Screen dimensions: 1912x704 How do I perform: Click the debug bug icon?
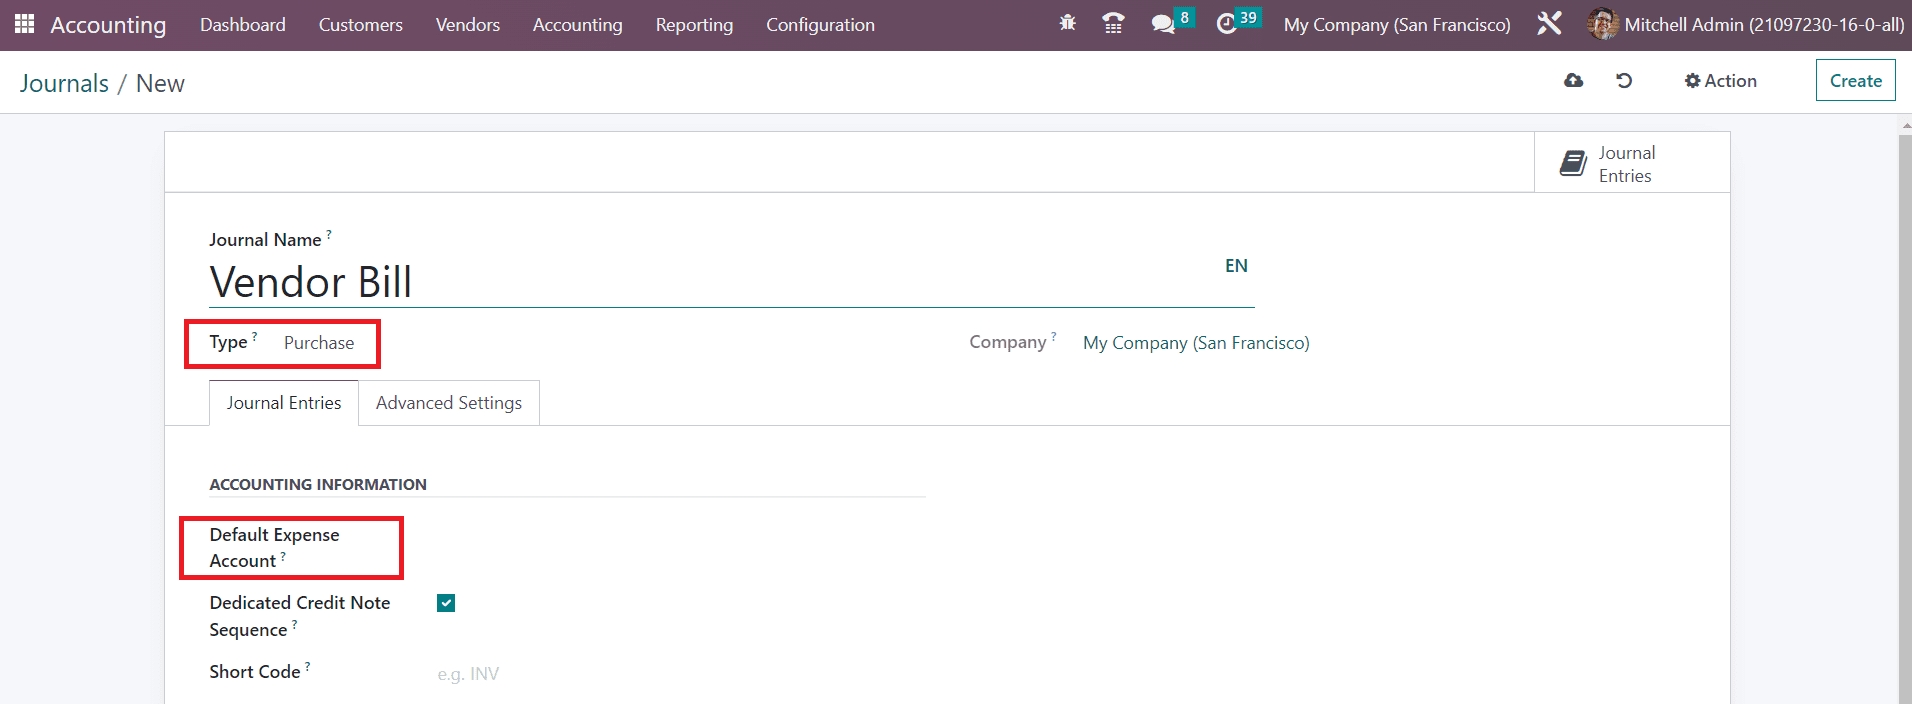[x=1067, y=24]
